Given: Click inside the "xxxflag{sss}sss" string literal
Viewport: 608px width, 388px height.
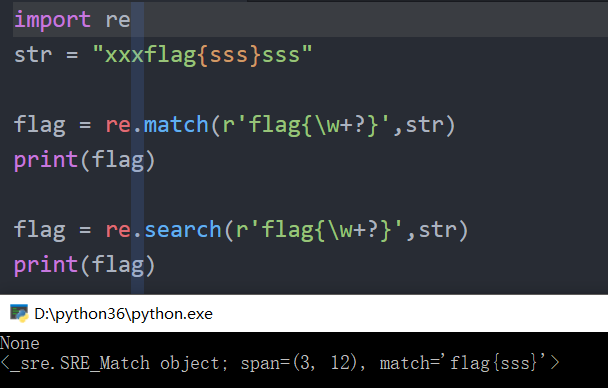Looking at the screenshot, I should coord(202,55).
